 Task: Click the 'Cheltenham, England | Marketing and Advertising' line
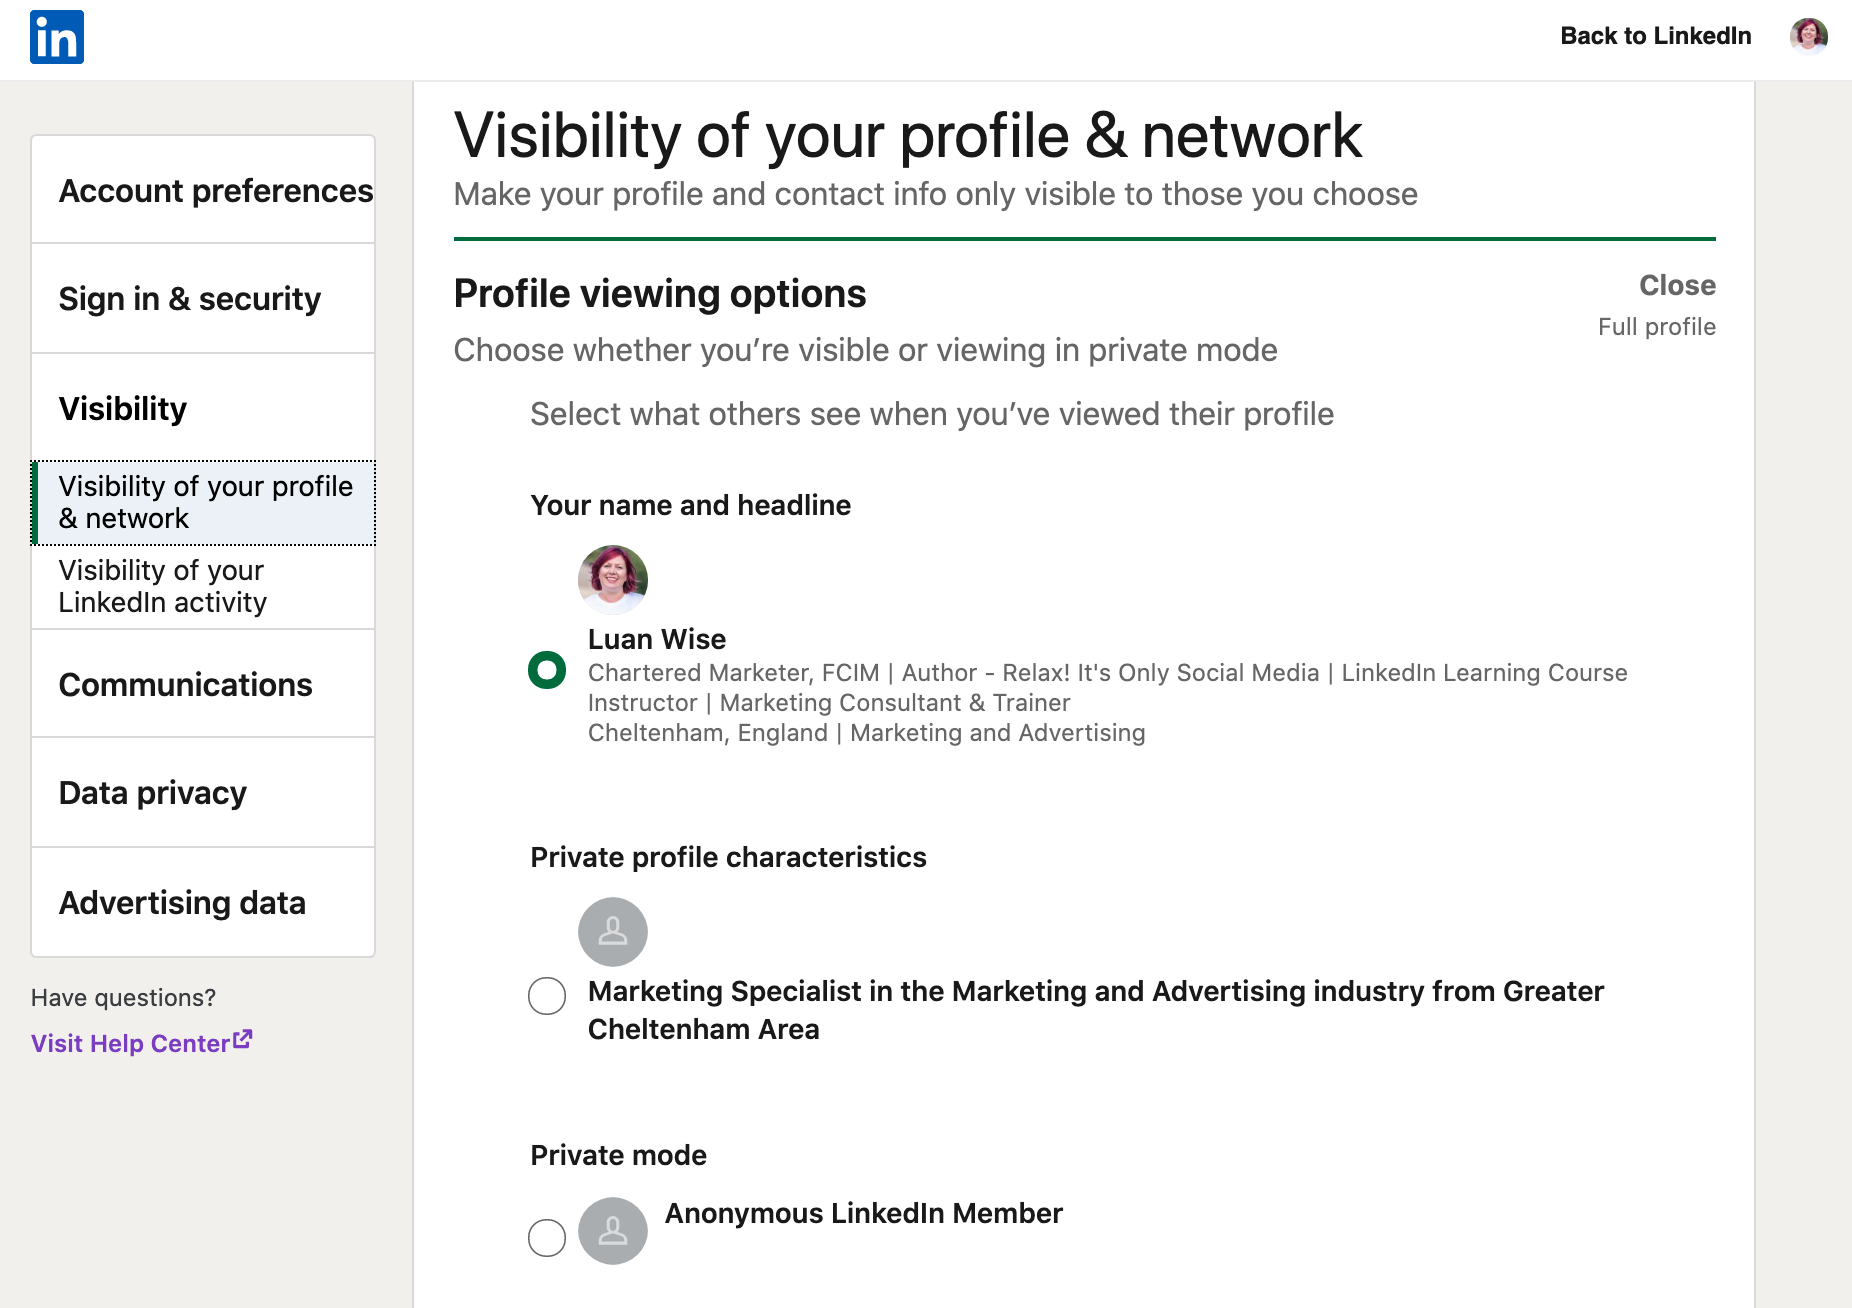[867, 733]
